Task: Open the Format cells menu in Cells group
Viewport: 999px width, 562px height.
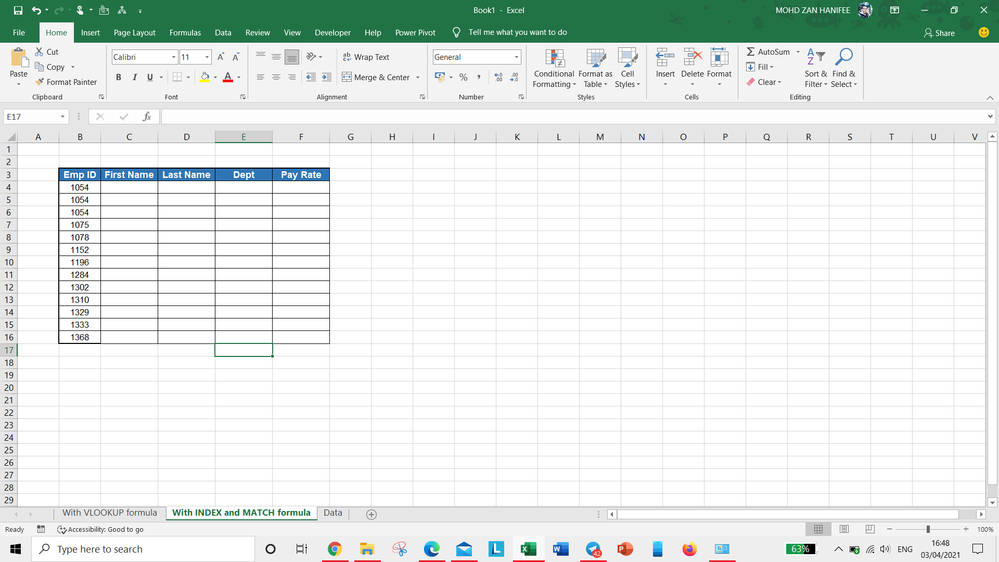Action: 719,68
